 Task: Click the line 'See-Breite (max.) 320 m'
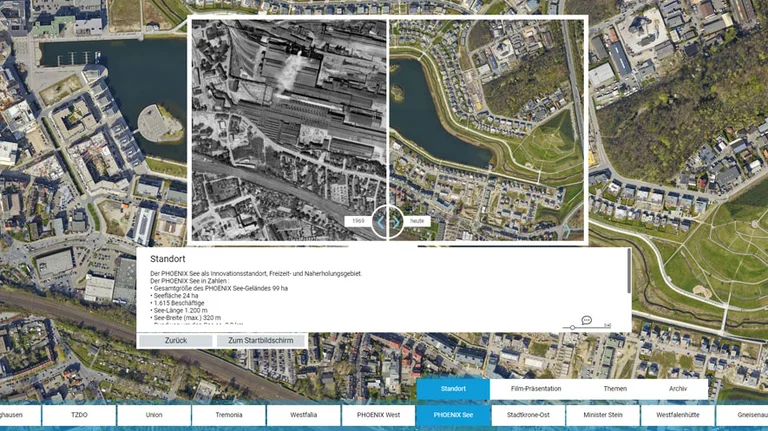[186, 318]
